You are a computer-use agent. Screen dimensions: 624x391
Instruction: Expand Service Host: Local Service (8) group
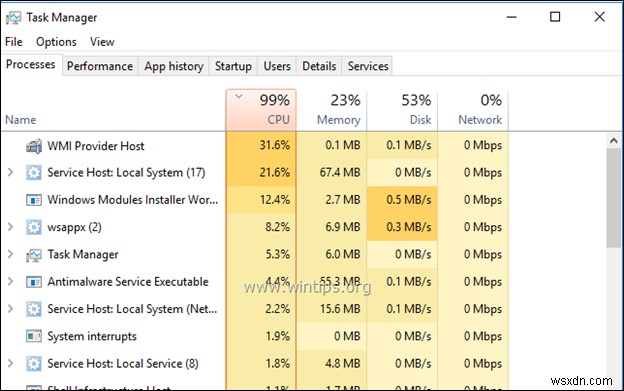pos(11,363)
